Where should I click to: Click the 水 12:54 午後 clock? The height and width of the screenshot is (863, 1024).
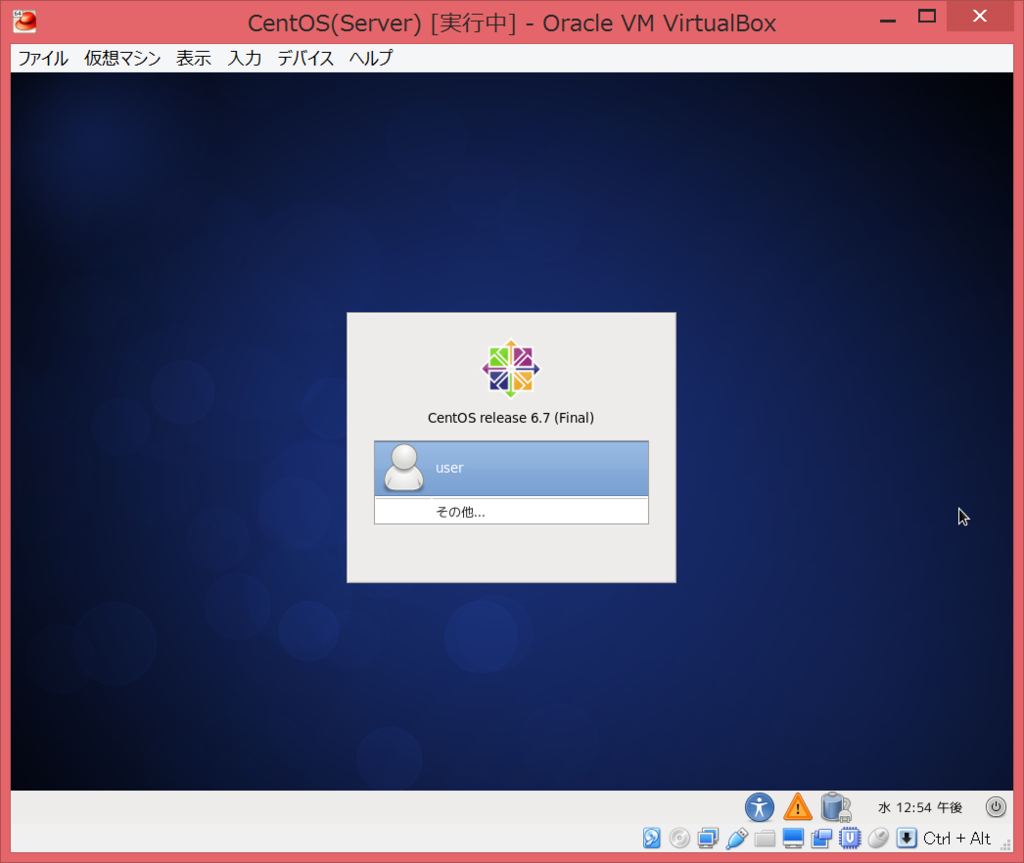920,807
